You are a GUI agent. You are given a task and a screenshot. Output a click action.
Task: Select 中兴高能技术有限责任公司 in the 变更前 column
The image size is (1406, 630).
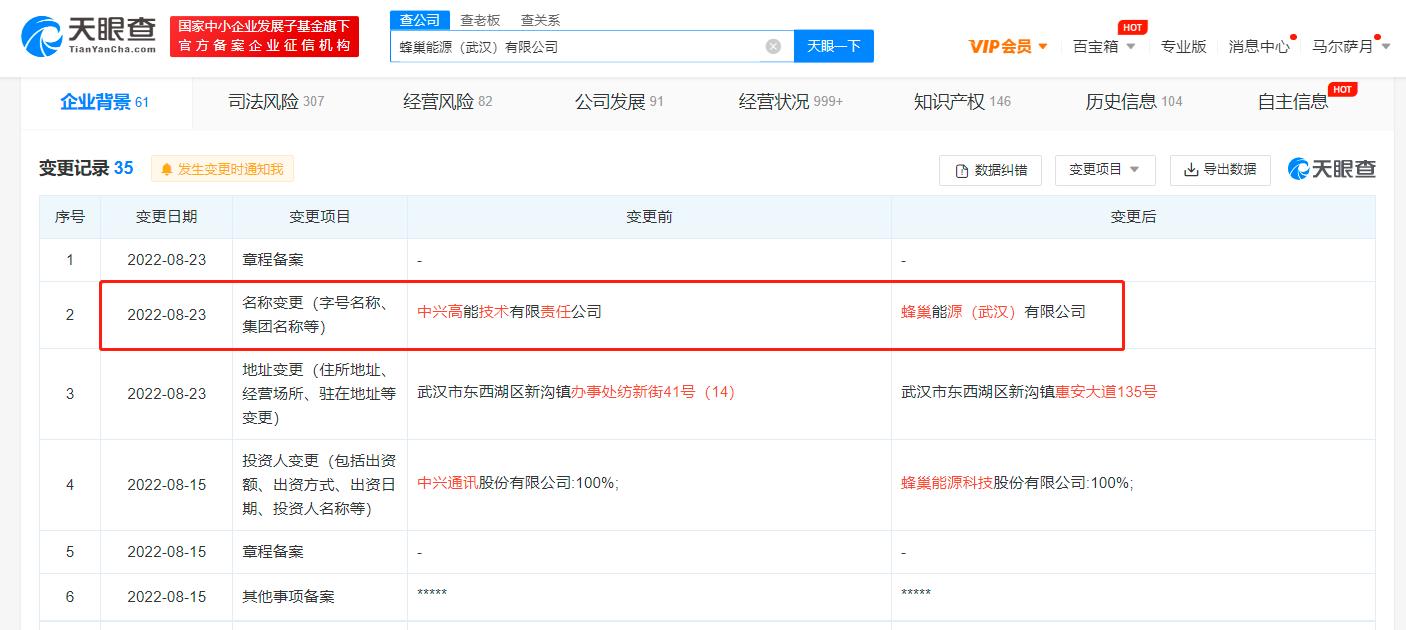tap(509, 312)
